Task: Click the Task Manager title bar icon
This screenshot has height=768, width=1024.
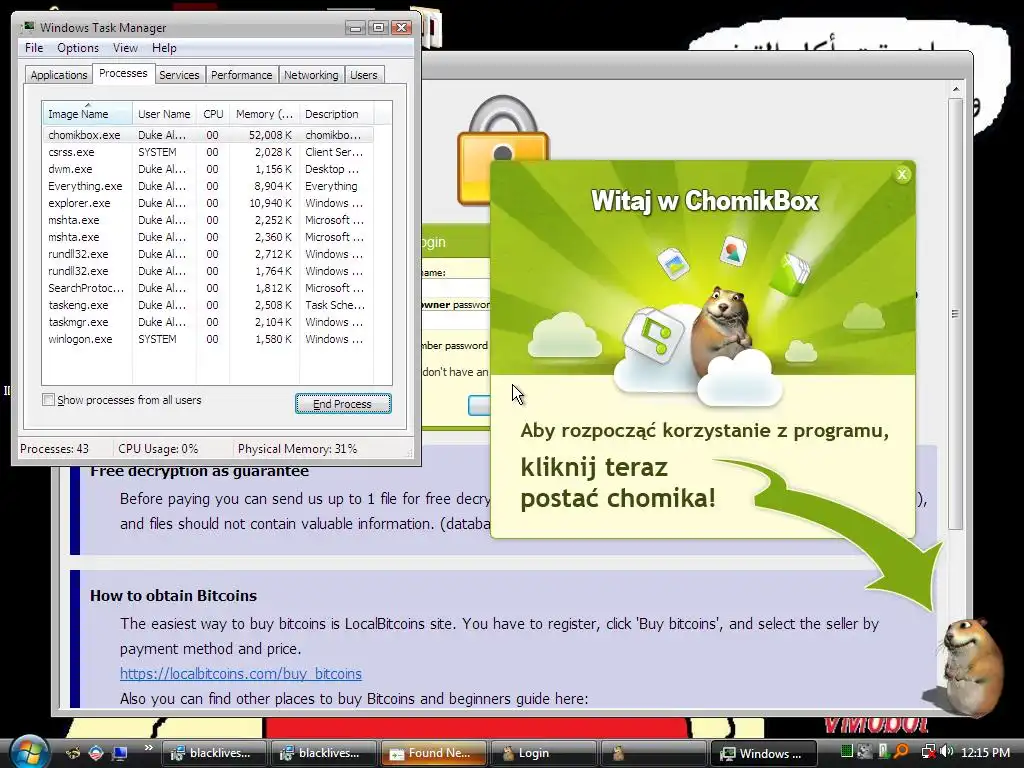Action: click(x=27, y=27)
